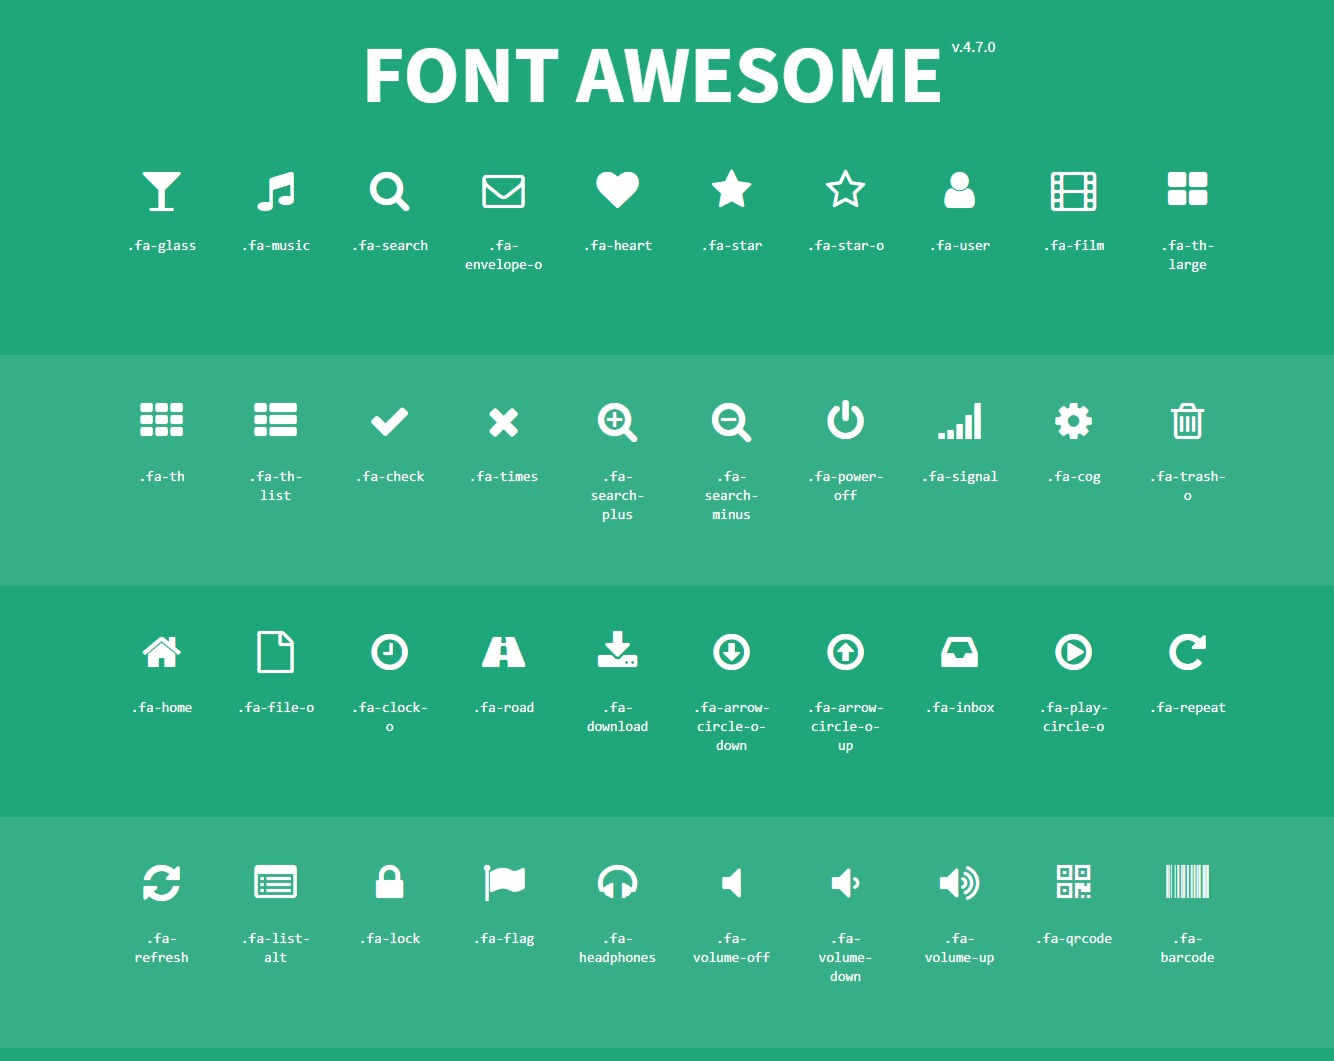Image resolution: width=1334 pixels, height=1061 pixels.
Task: Pick the fa-check checkmark icon
Action: (390, 422)
